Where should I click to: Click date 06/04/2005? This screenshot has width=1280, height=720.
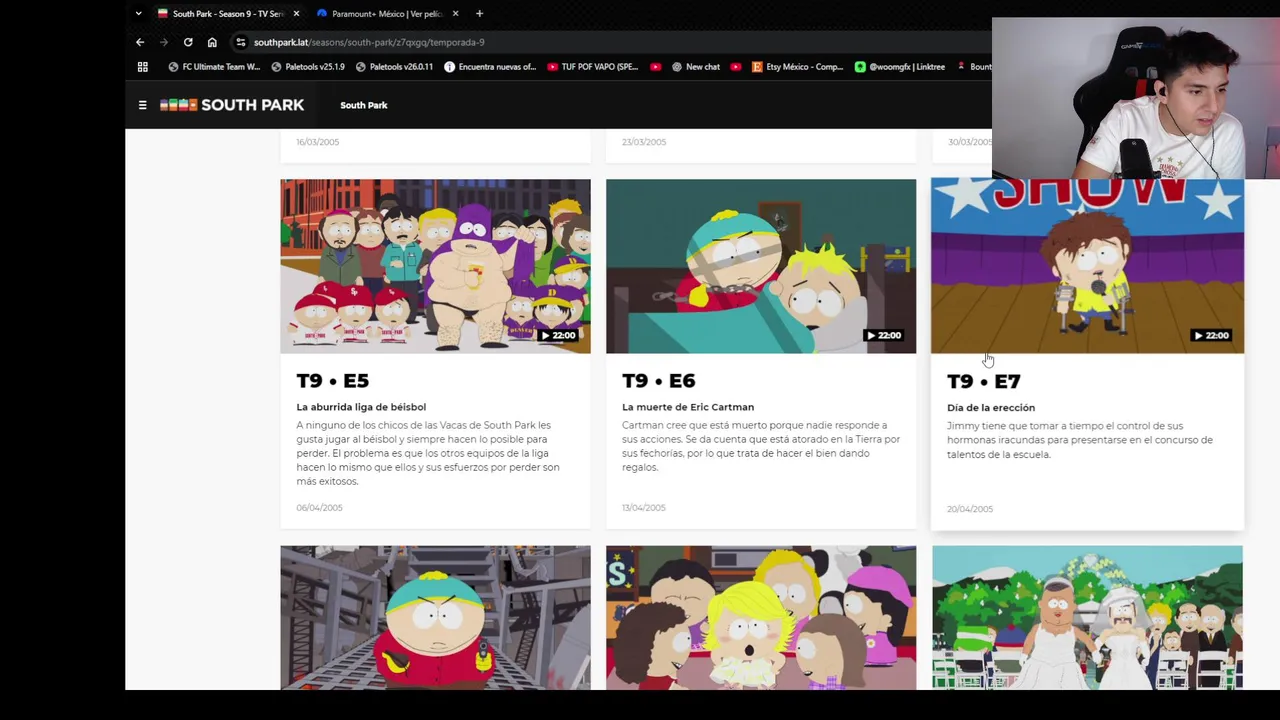click(x=319, y=508)
